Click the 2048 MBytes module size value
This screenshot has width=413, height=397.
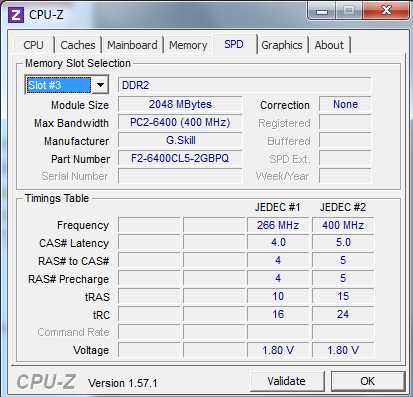point(180,104)
